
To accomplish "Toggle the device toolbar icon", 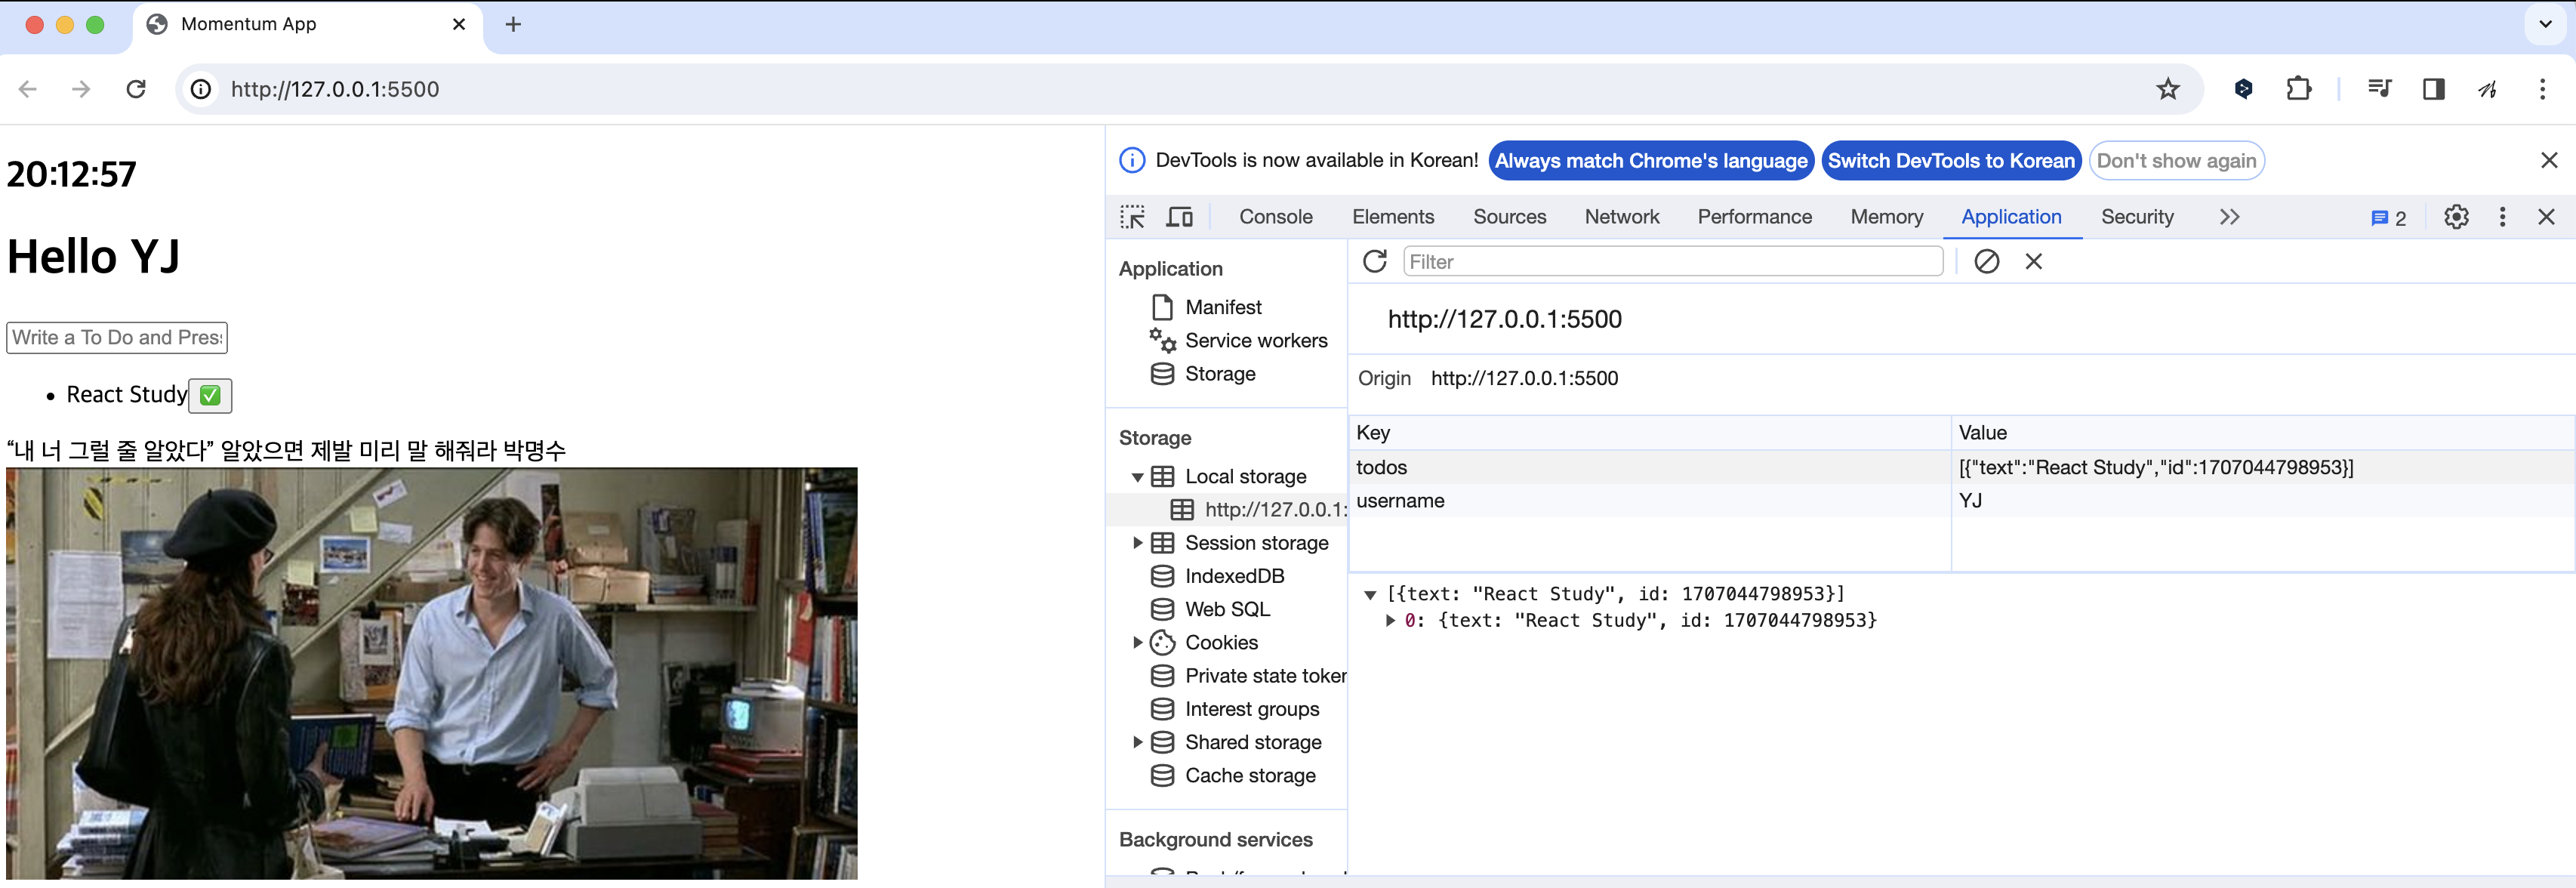I will coord(1180,217).
